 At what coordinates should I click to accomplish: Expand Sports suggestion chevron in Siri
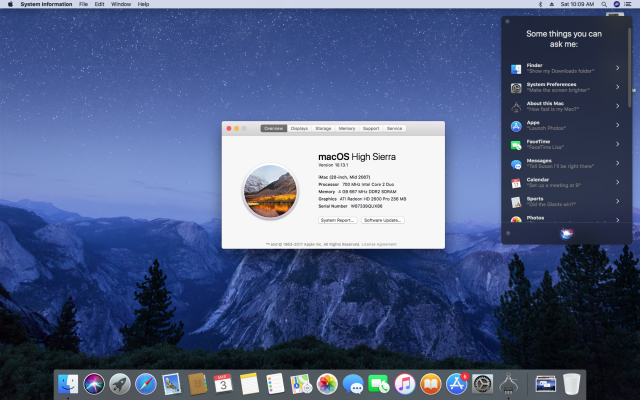618,201
